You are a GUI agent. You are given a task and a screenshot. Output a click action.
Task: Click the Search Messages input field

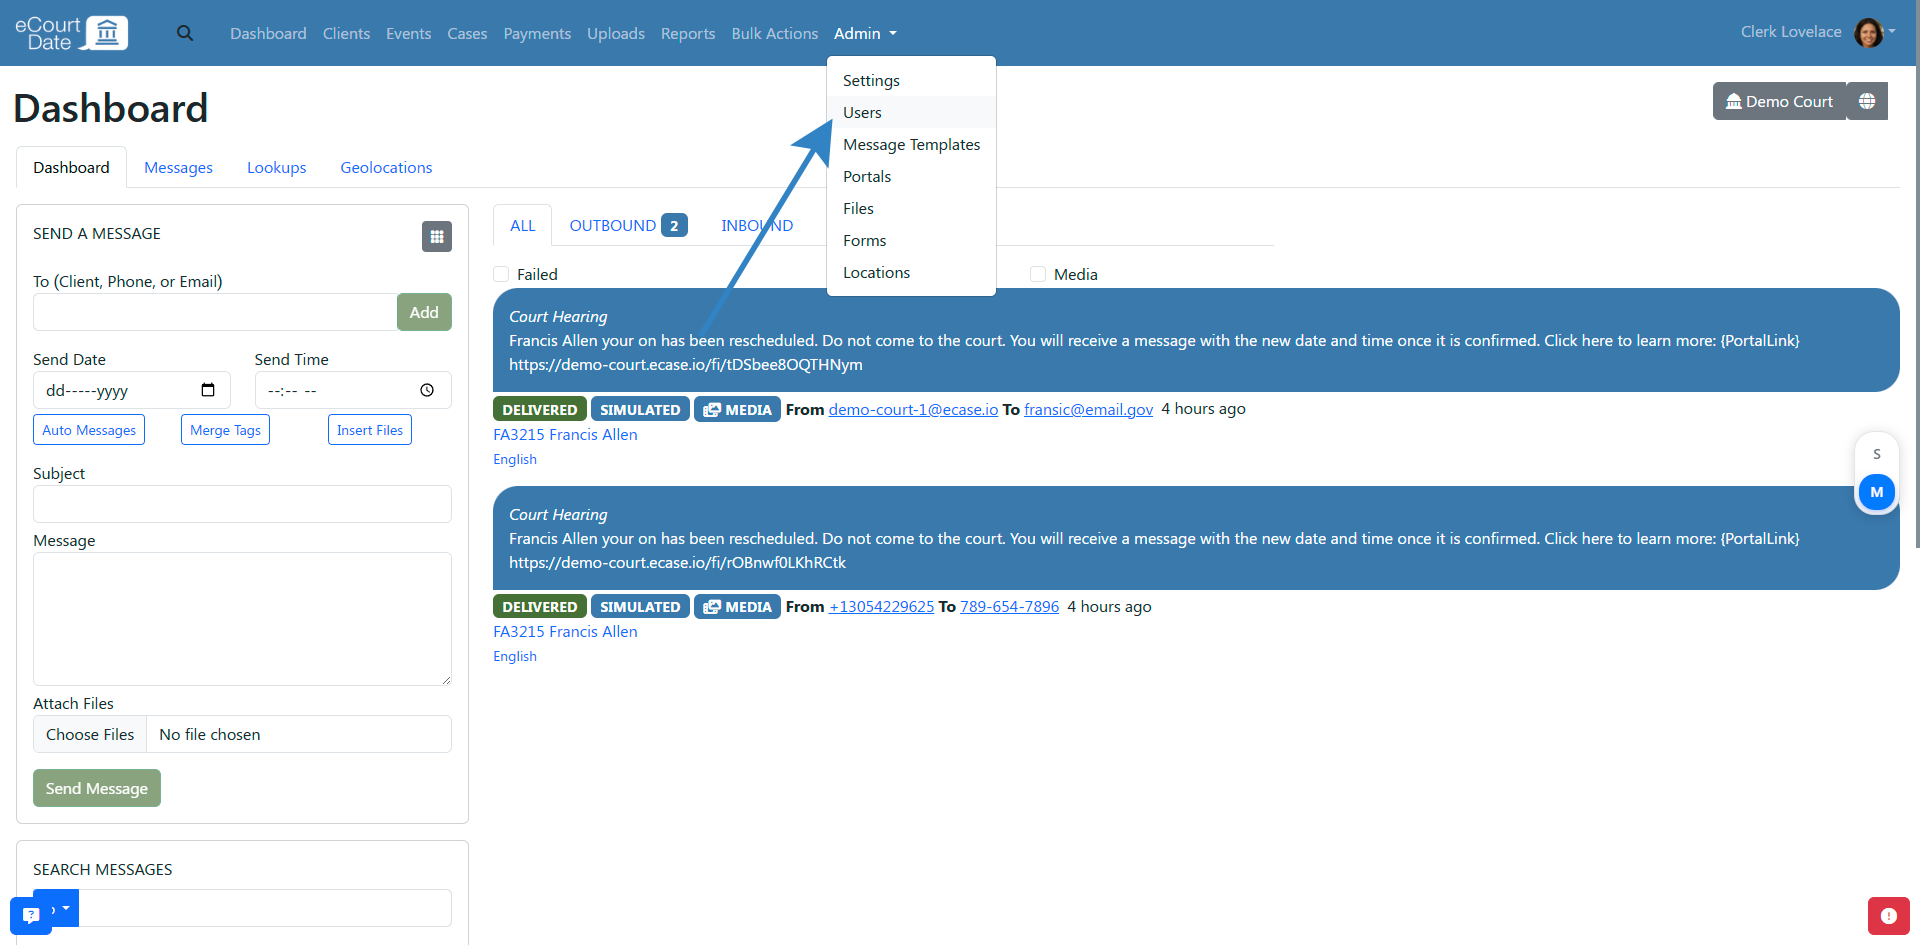click(x=265, y=908)
